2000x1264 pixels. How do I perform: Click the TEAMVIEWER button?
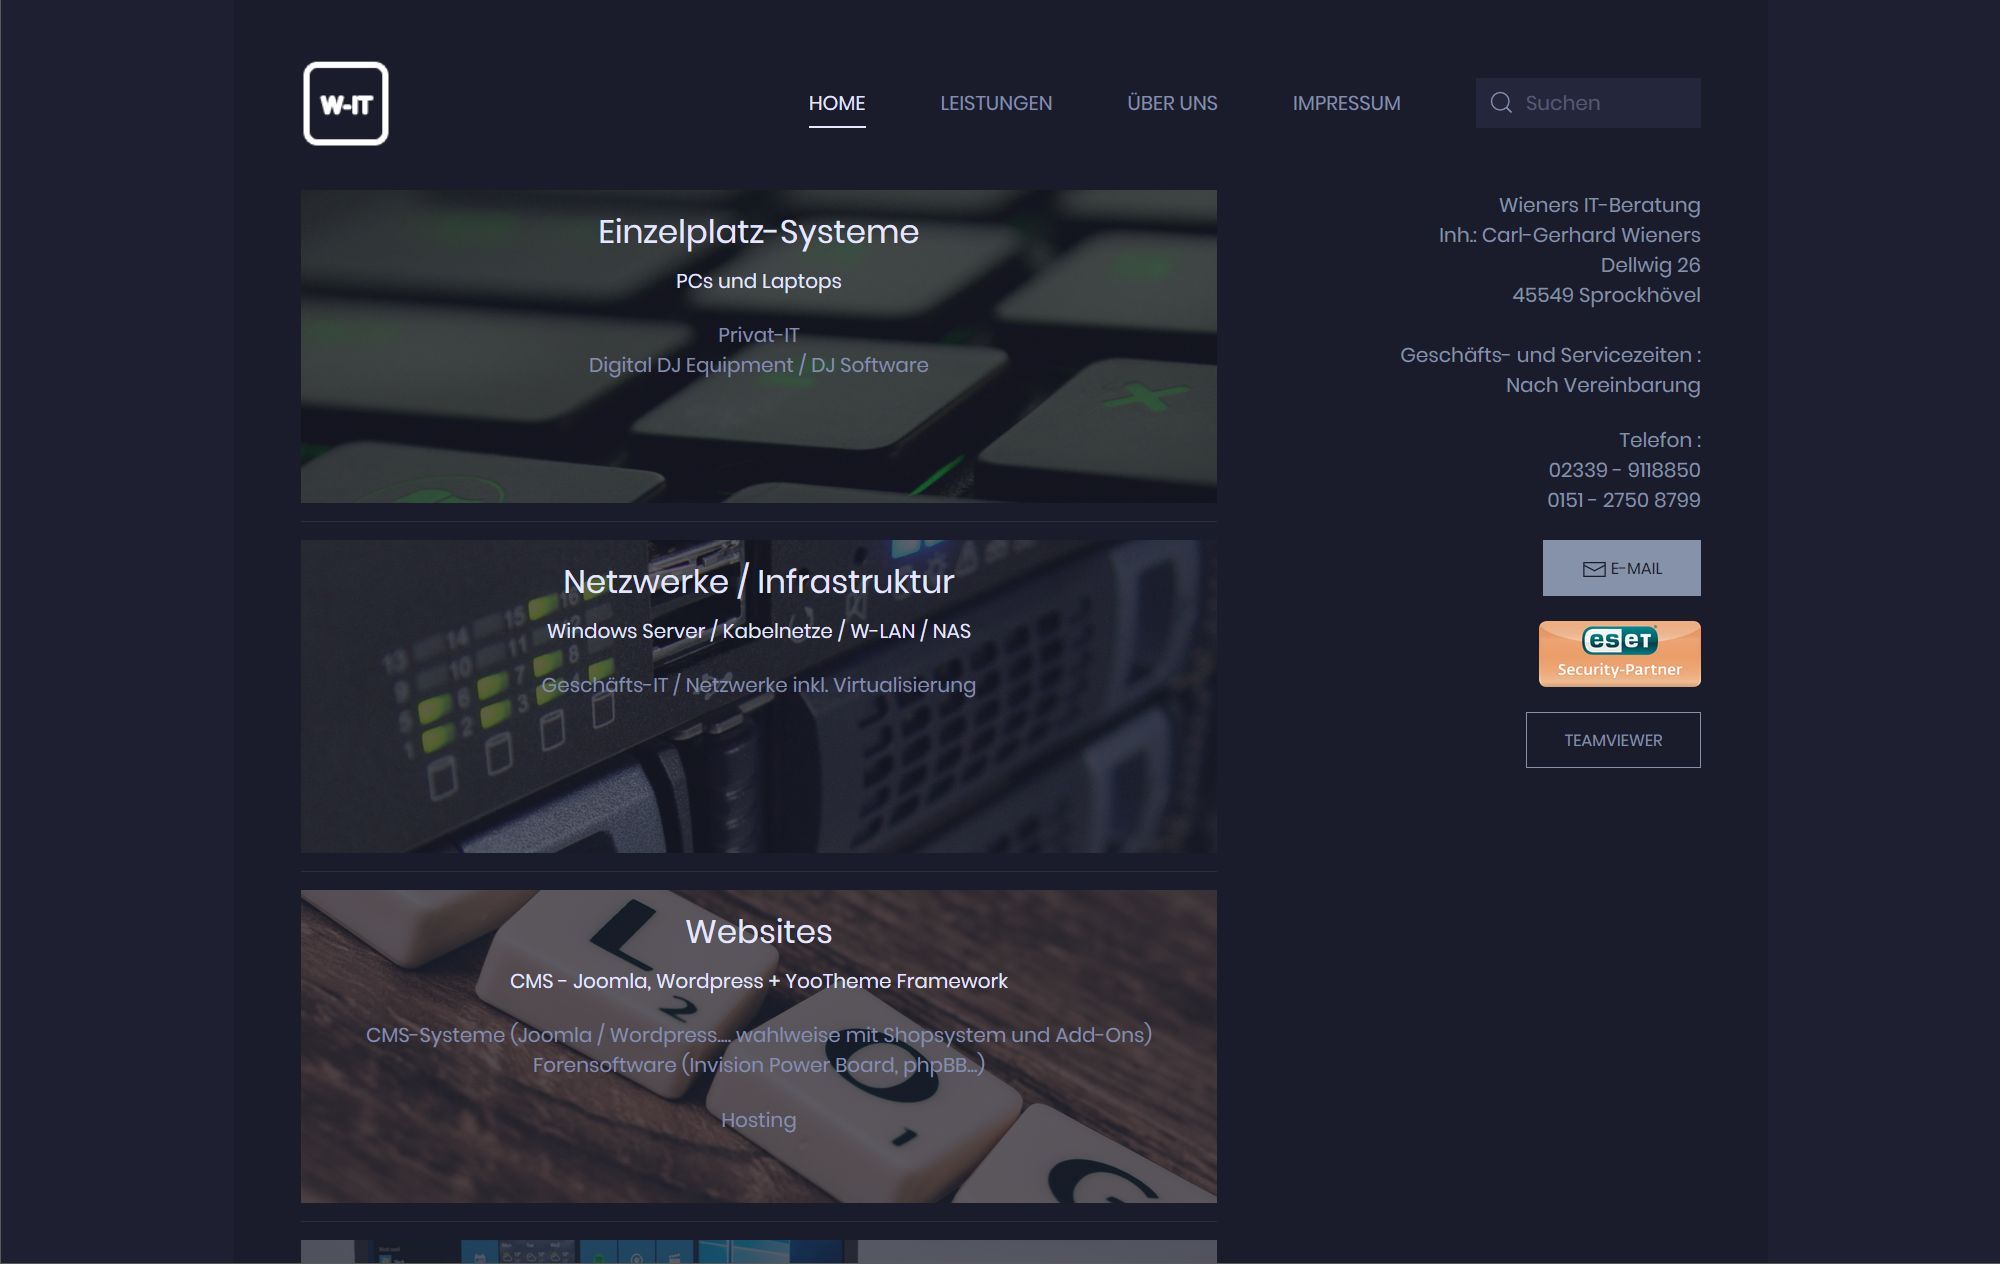(x=1613, y=740)
